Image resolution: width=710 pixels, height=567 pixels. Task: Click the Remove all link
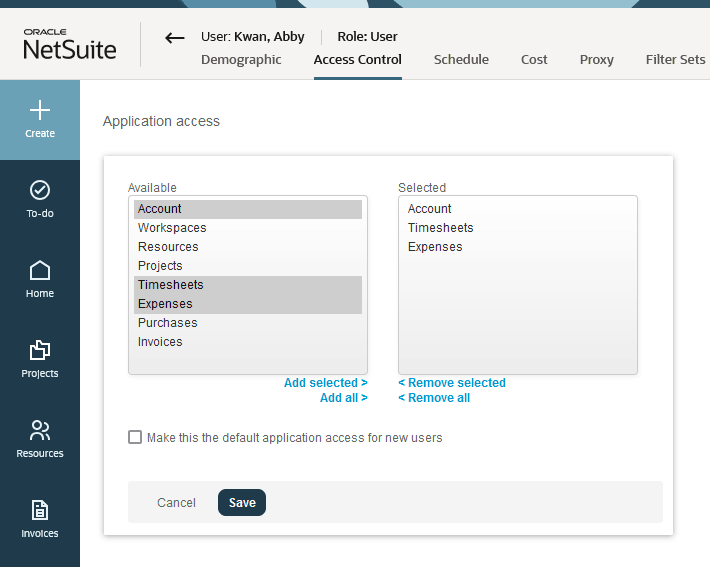click(434, 398)
